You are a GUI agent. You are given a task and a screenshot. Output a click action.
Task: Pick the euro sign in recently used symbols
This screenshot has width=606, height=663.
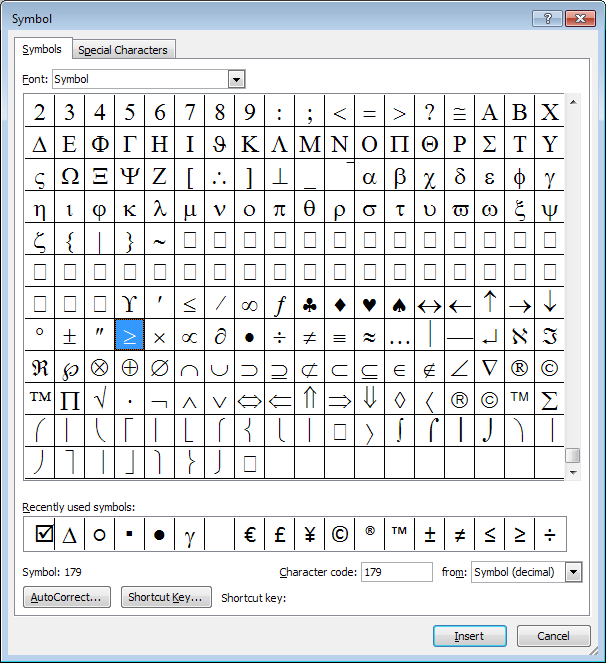click(250, 534)
